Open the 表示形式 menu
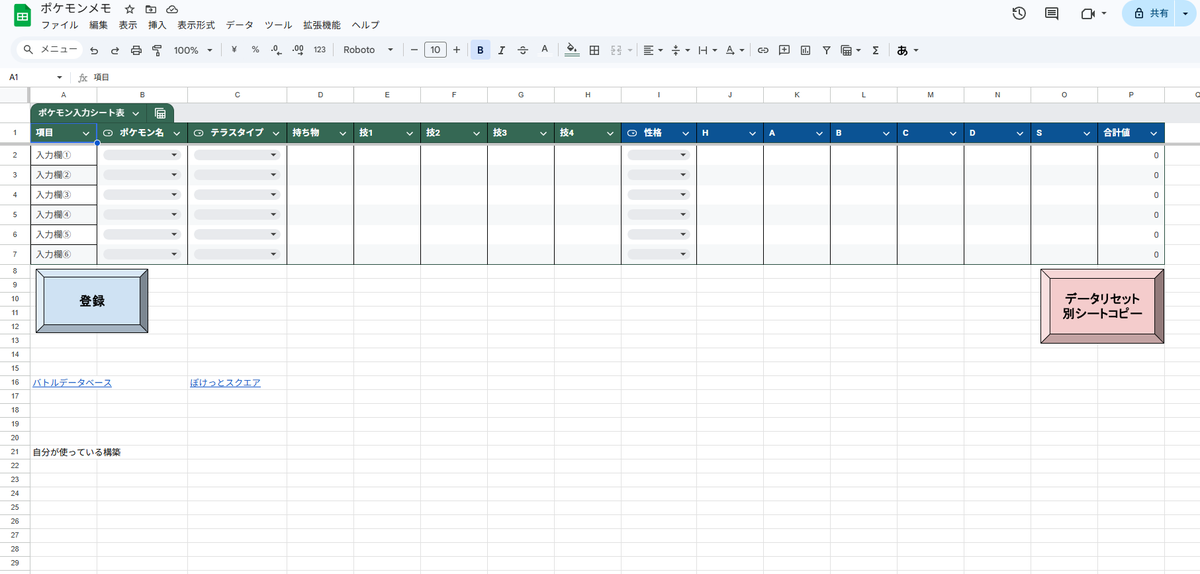The width and height of the screenshot is (1200, 574). [x=196, y=24]
